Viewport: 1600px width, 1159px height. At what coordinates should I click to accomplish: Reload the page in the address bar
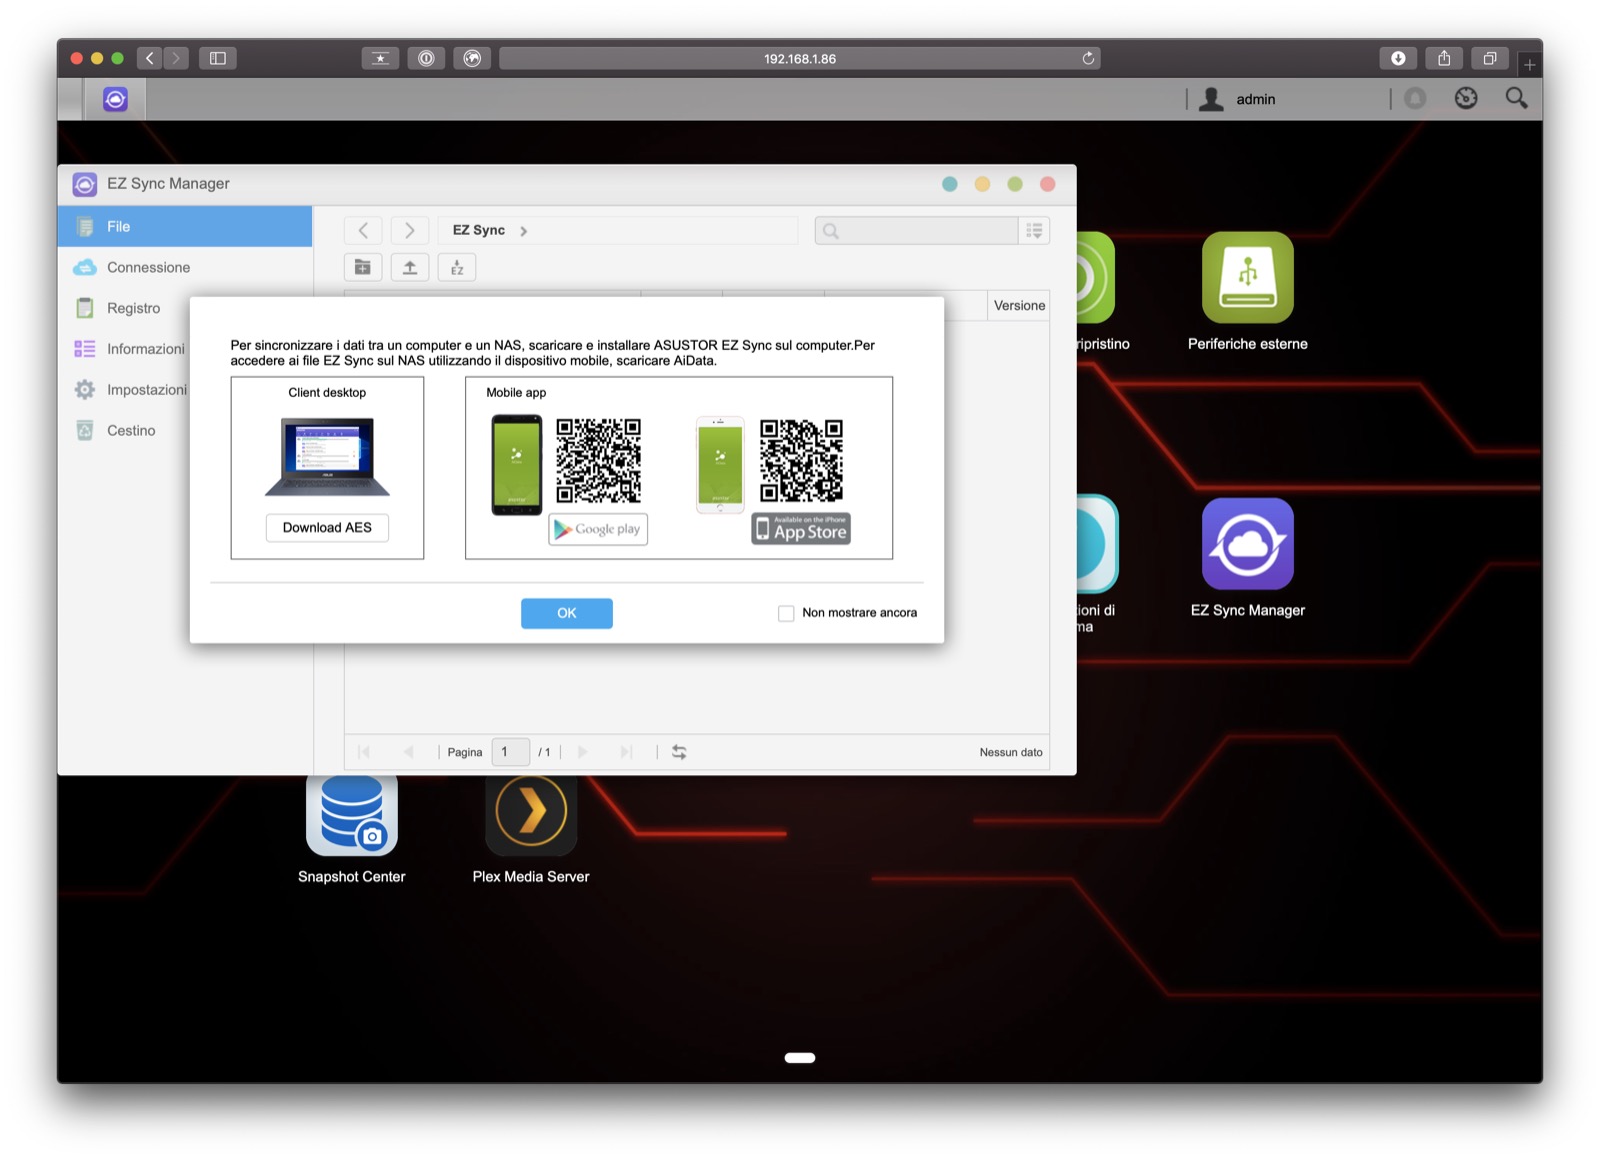click(1088, 58)
